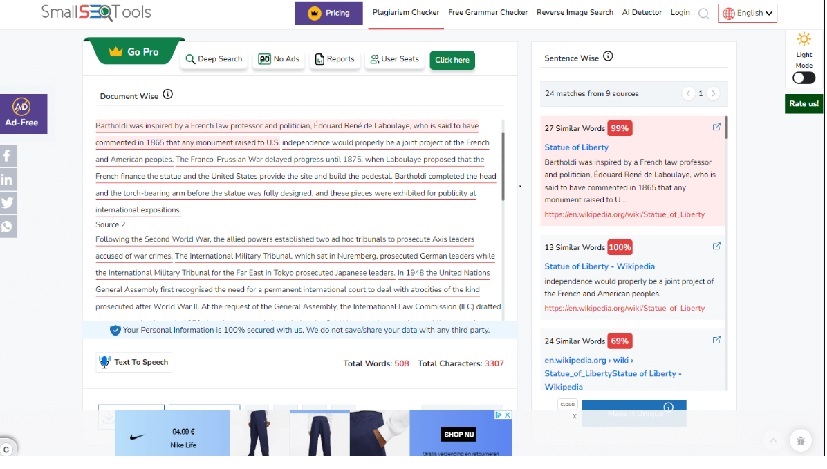
Task: Click '24 matches from 9 sources' text
Action: [x=591, y=93]
